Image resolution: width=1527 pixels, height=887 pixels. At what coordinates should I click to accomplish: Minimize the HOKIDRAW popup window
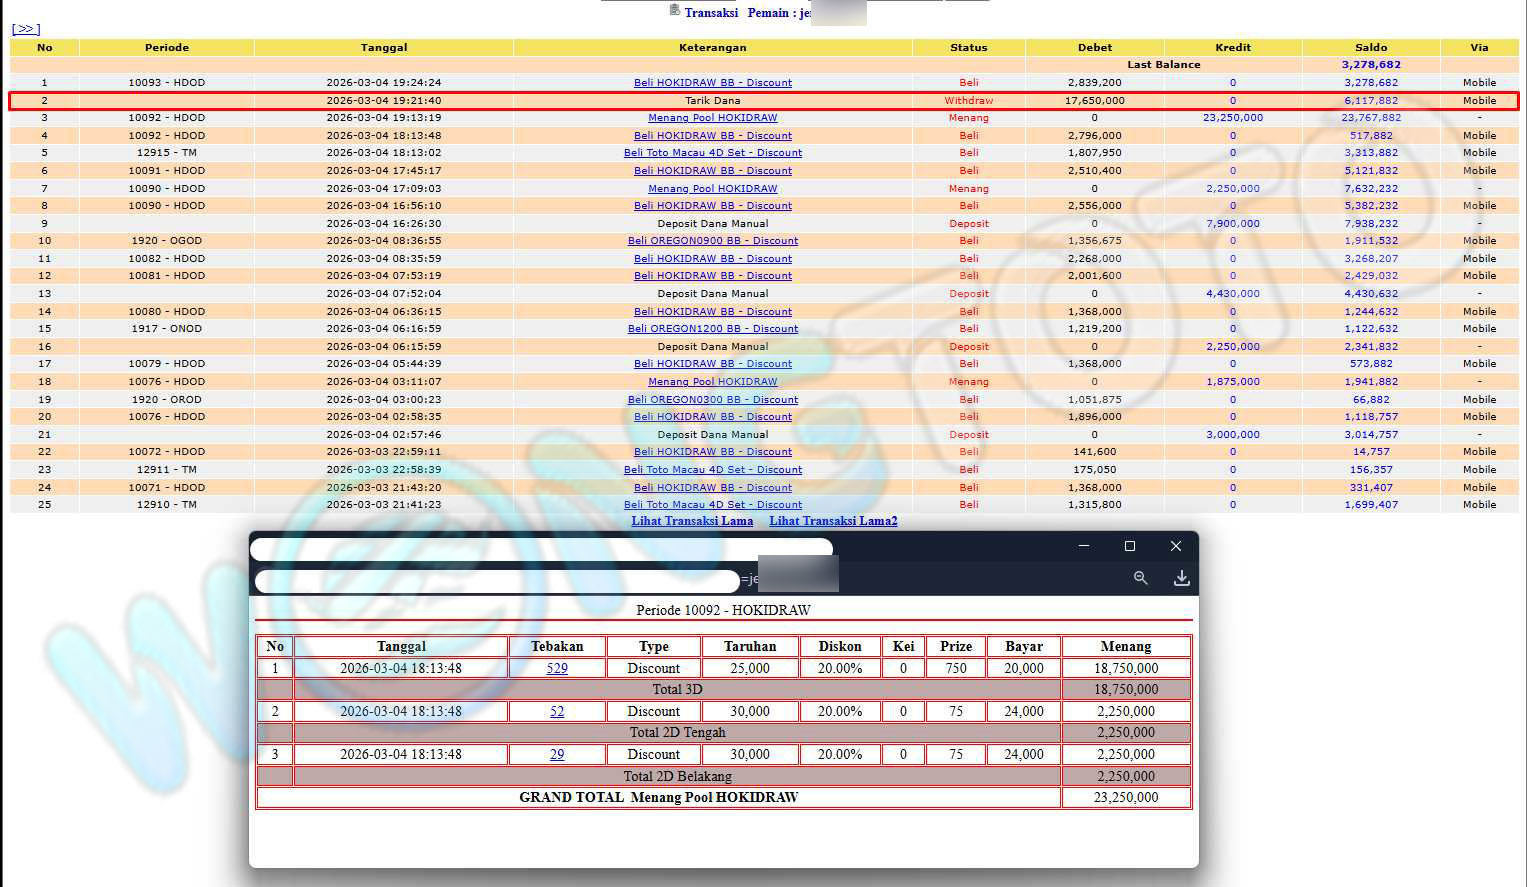(x=1084, y=546)
